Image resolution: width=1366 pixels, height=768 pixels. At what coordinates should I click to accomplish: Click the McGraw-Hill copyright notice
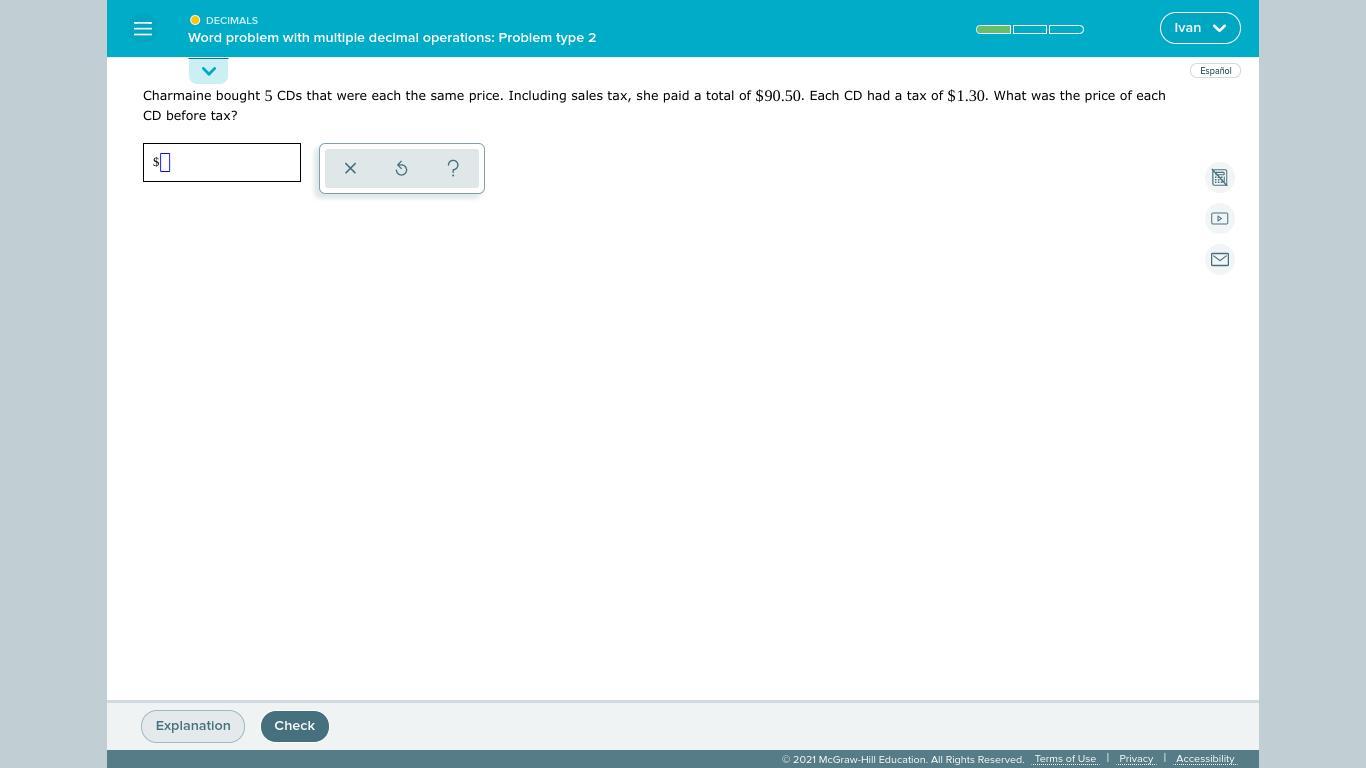(903, 760)
